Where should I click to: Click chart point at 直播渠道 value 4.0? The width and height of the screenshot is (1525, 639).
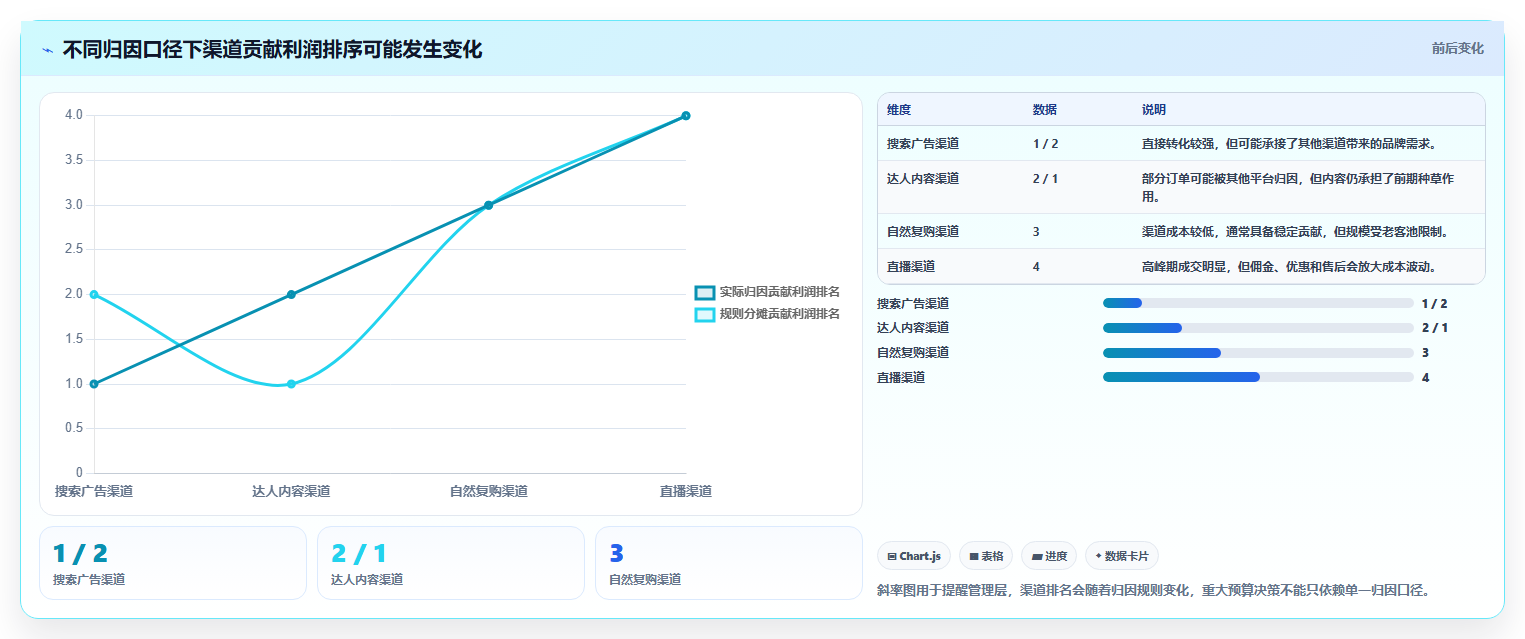(x=686, y=115)
